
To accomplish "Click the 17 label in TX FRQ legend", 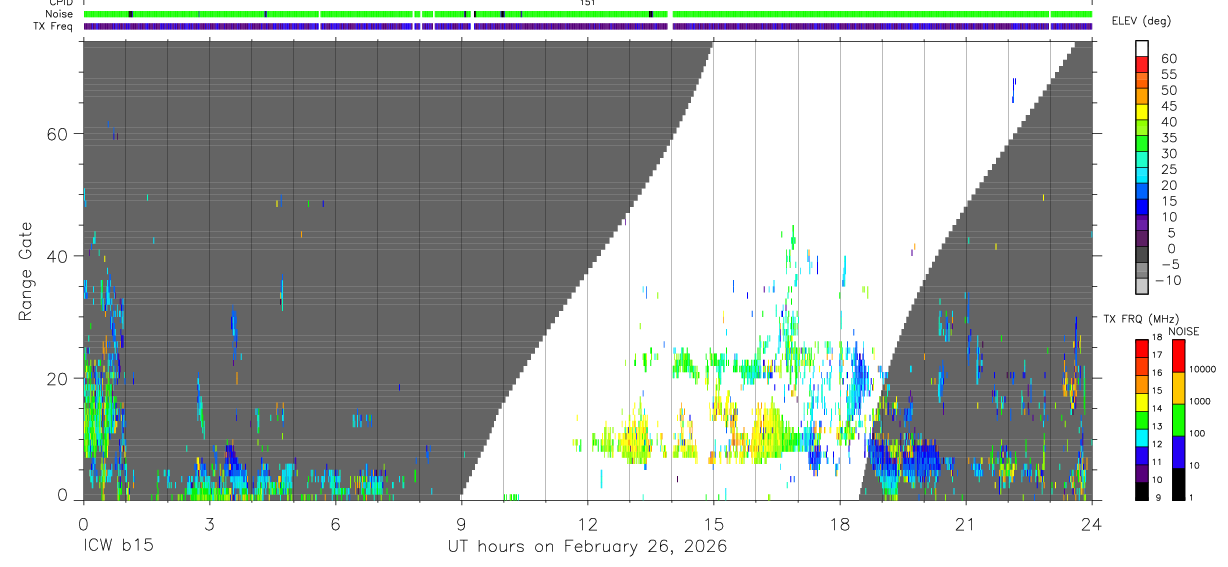I will pos(1158,354).
